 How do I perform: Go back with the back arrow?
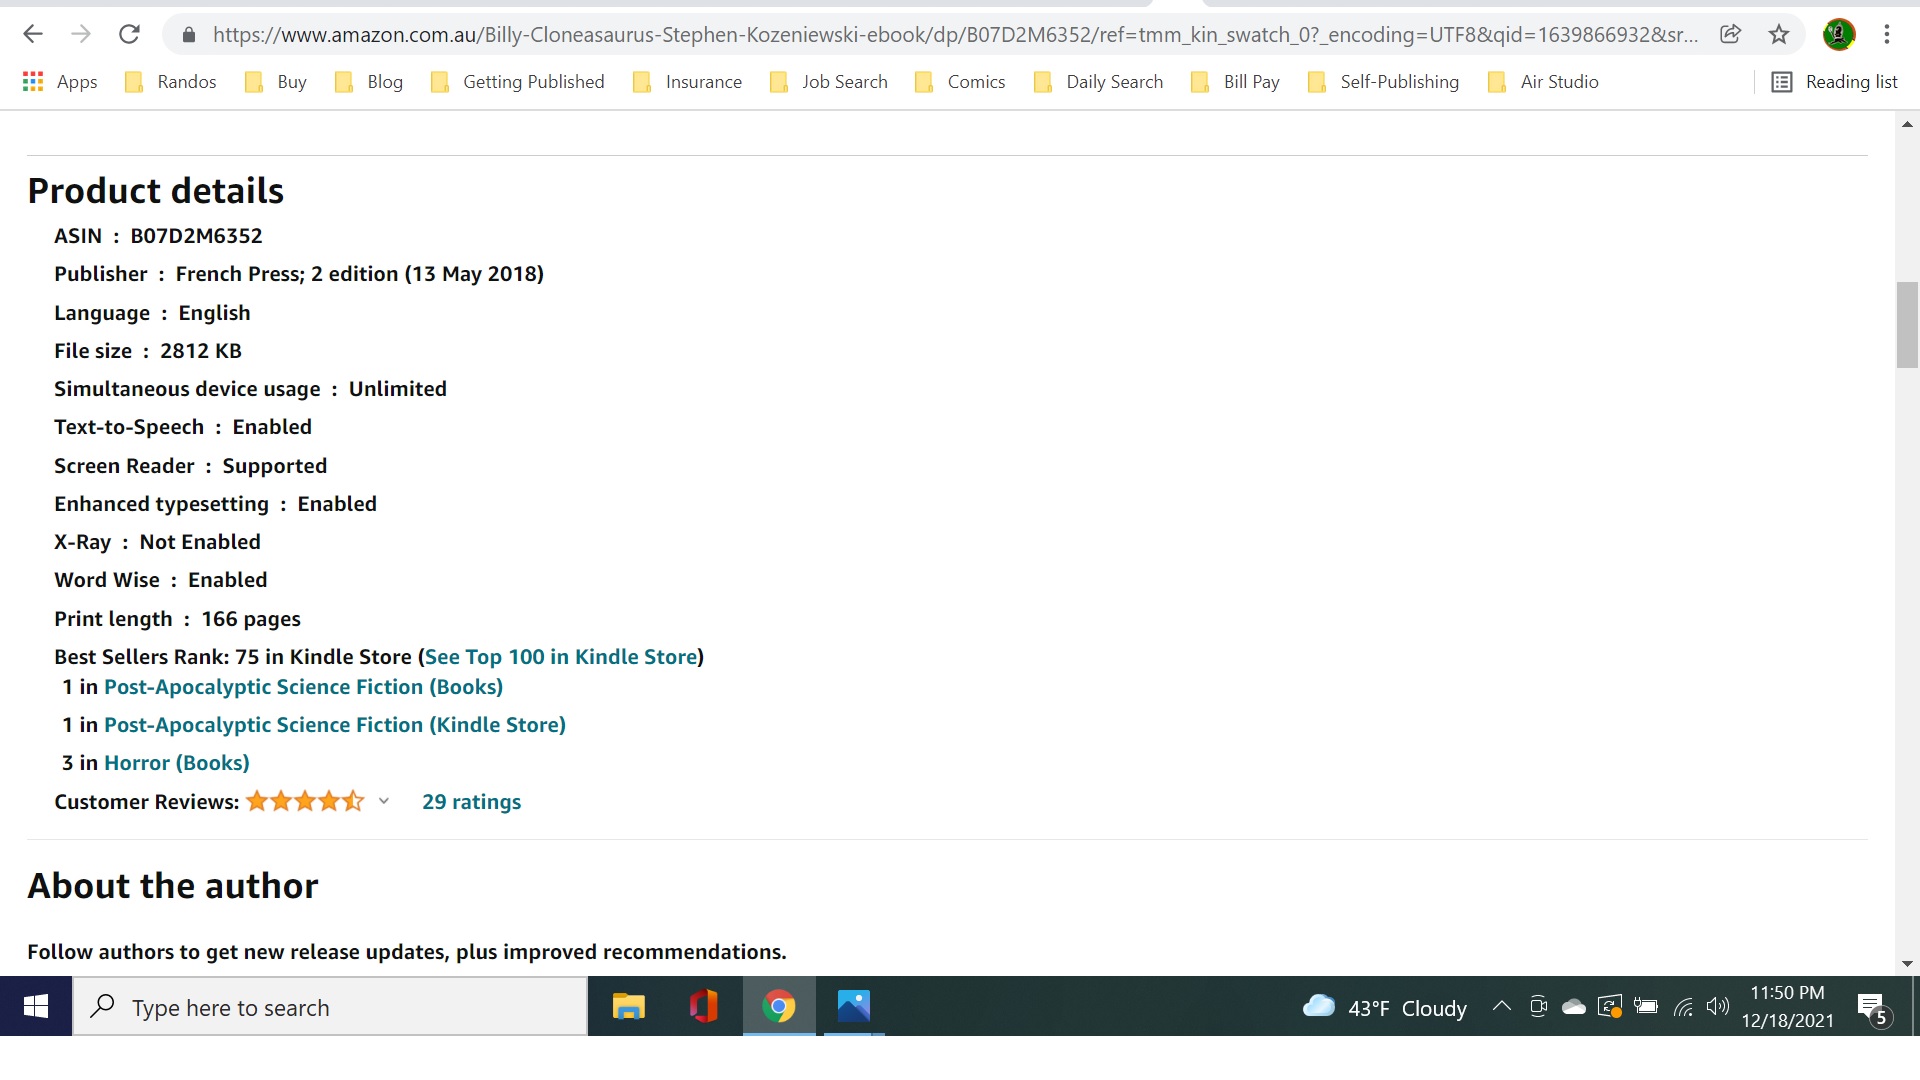pos(33,34)
